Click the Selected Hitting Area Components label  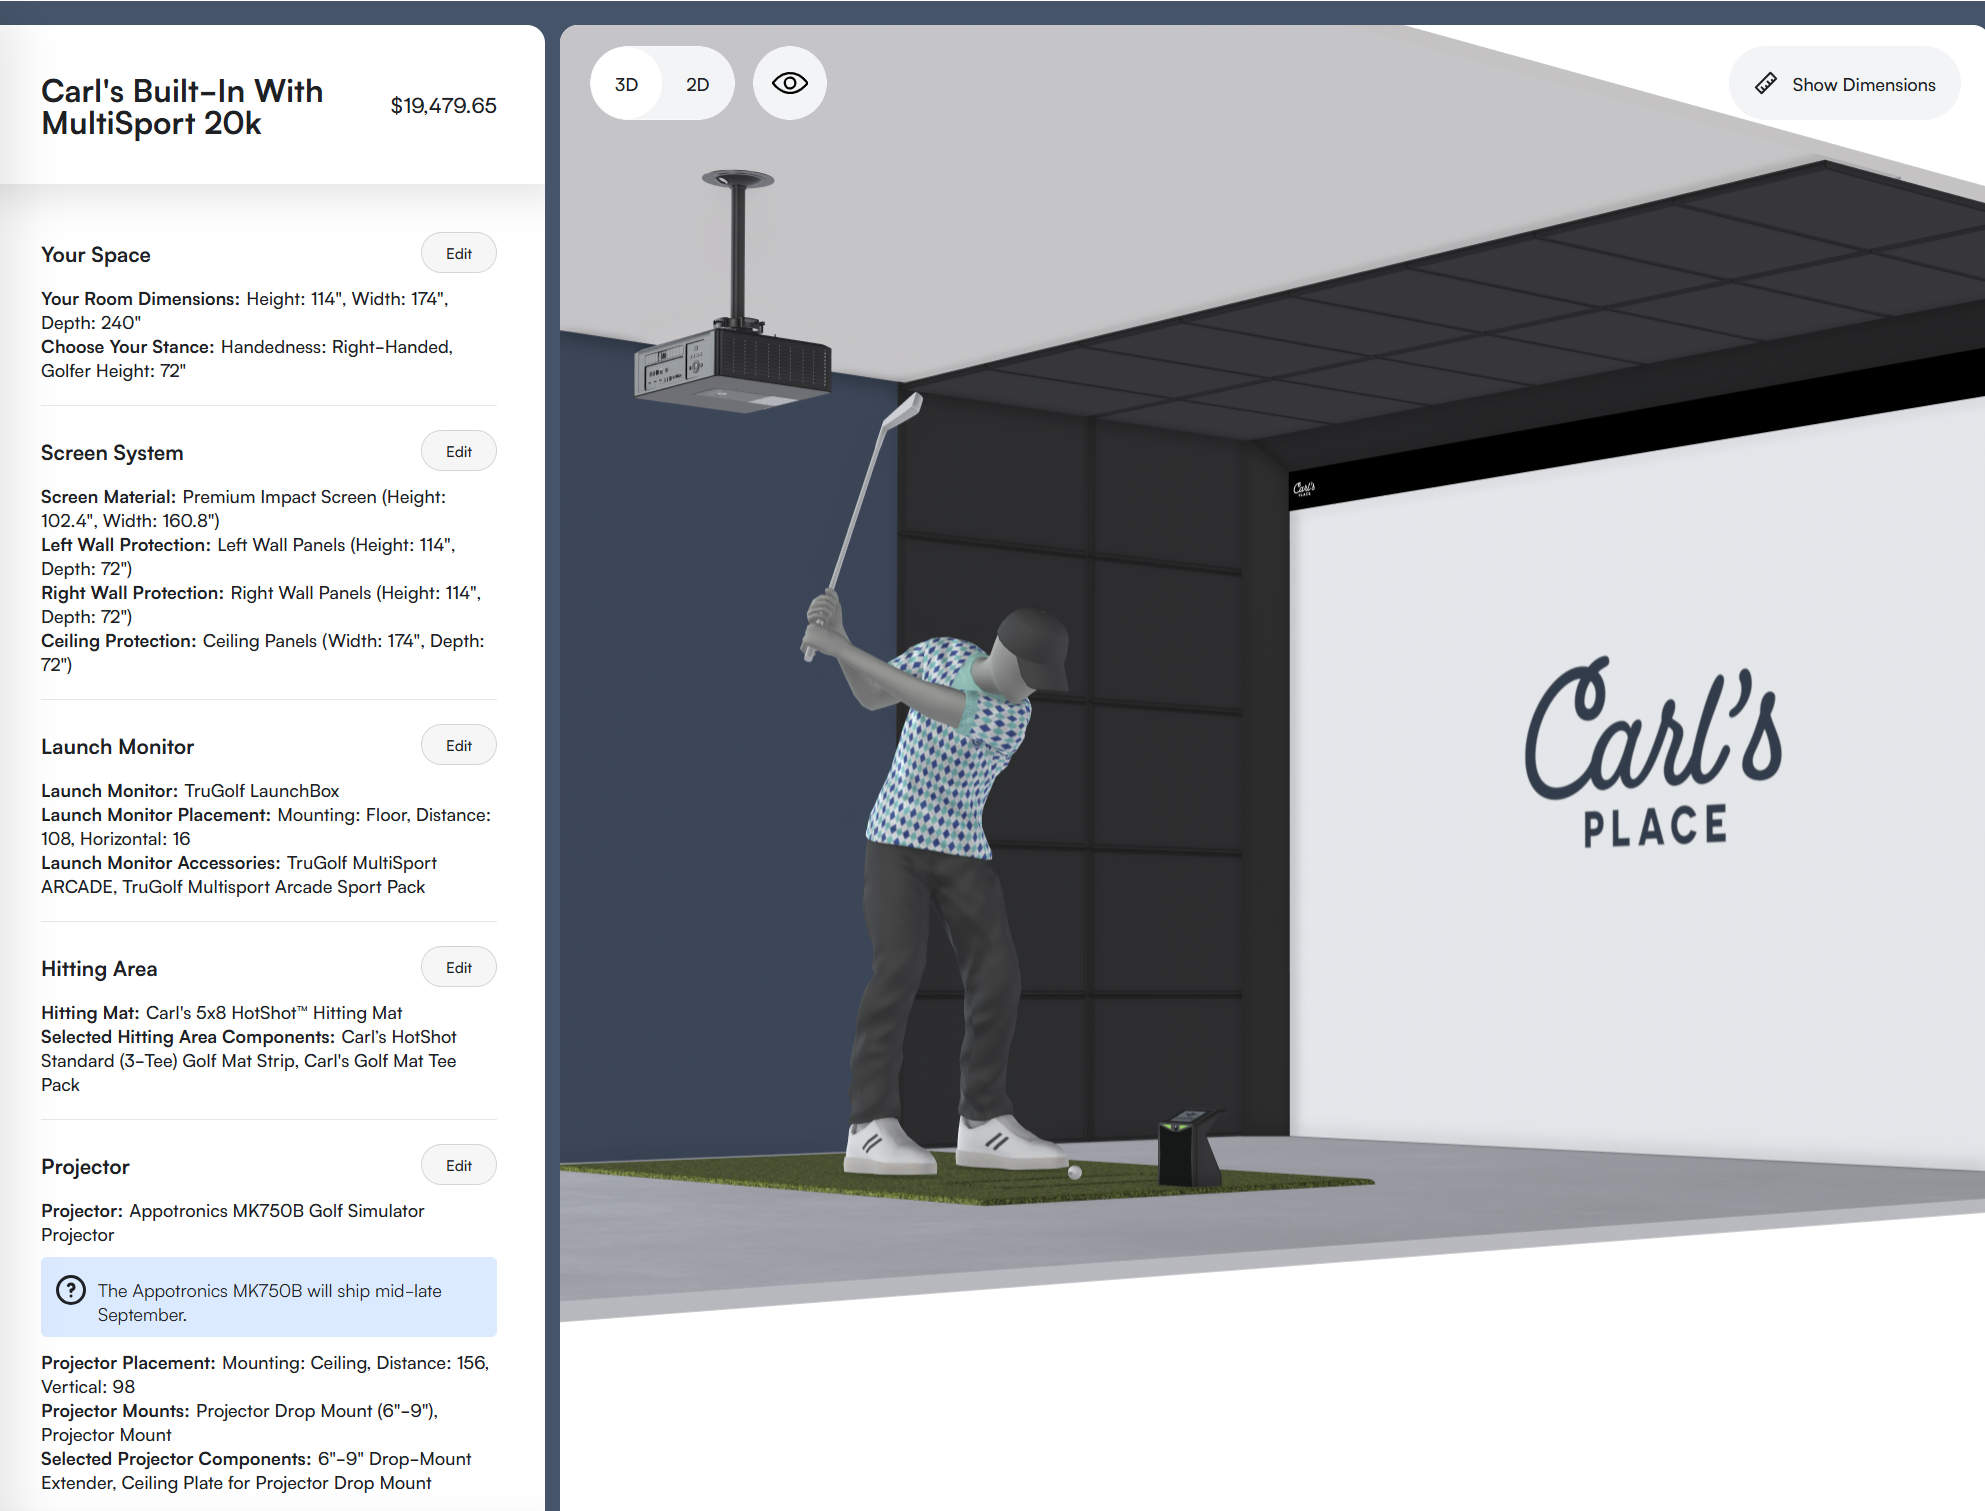tap(188, 1037)
